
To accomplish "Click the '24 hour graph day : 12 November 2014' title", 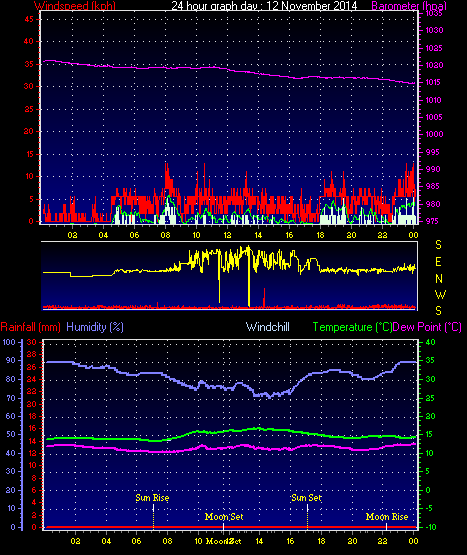I will pyautogui.click(x=264, y=6).
